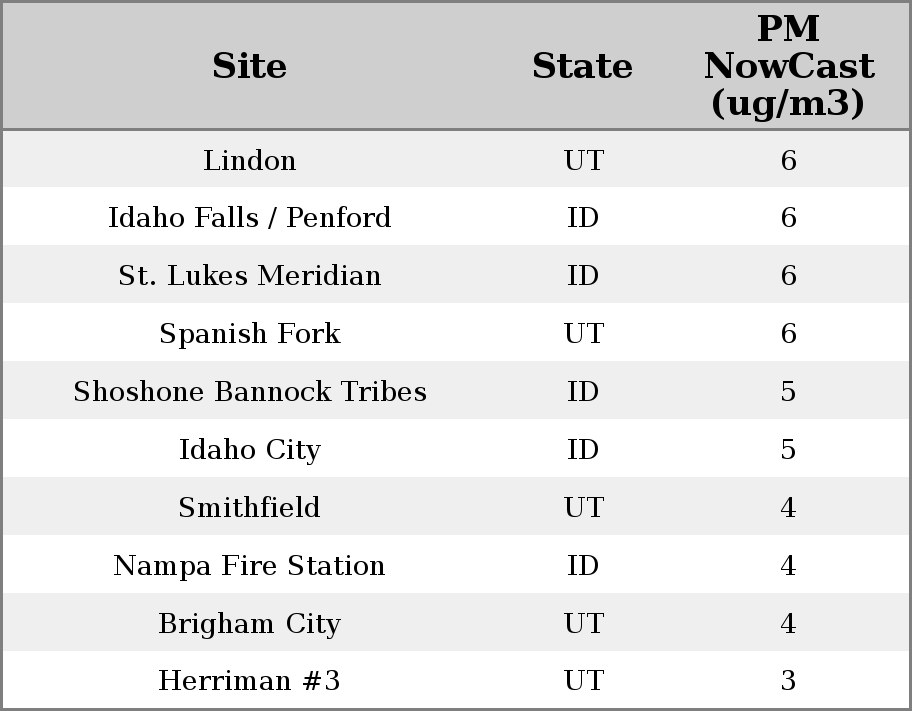Click the Site column header

pos(249,66)
